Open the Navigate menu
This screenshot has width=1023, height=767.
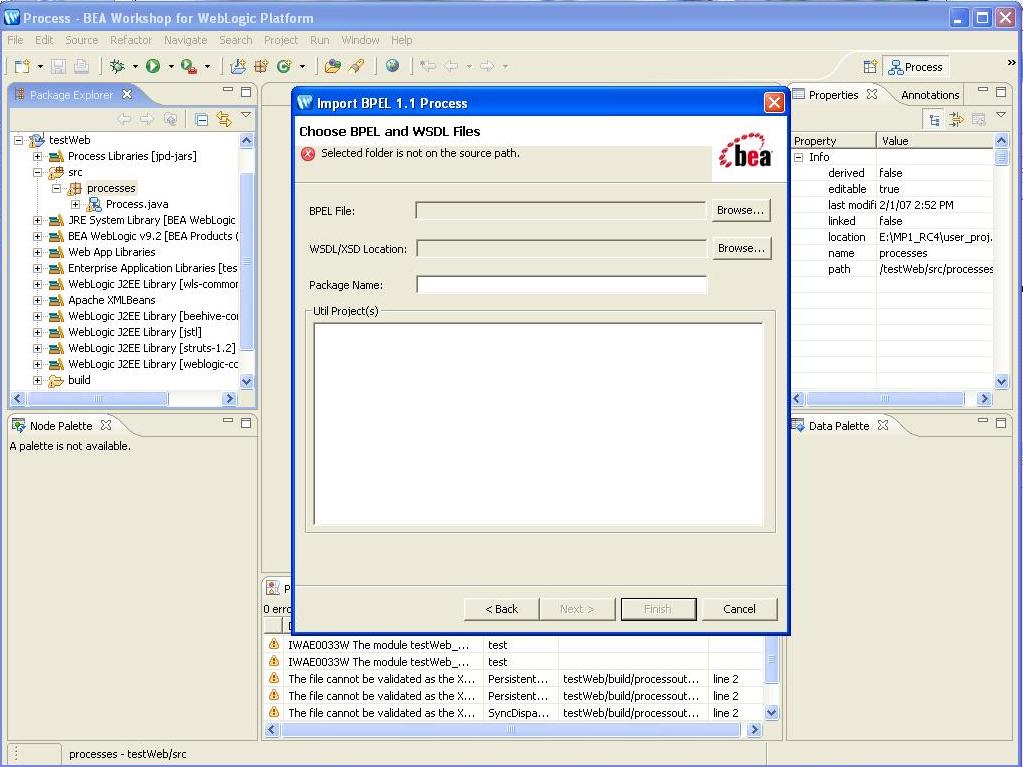coord(185,40)
